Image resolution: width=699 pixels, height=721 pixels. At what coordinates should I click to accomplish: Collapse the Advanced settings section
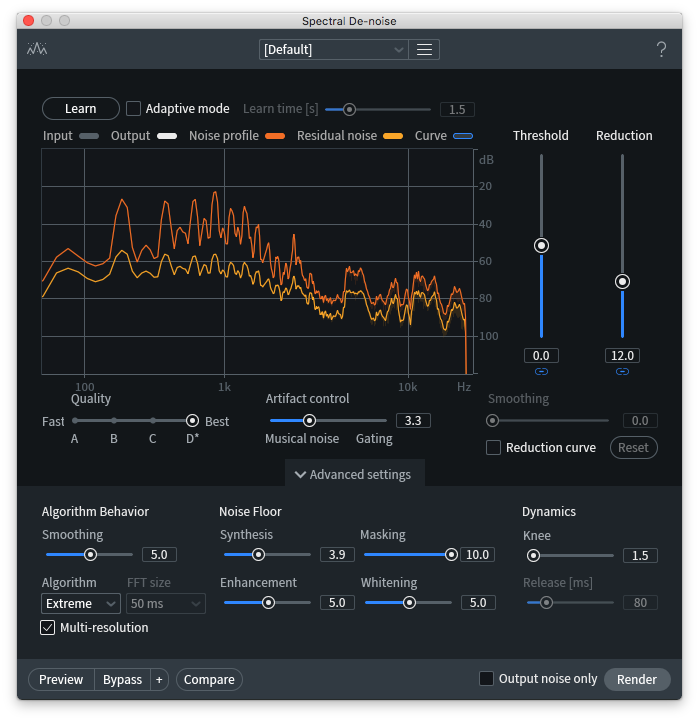[x=354, y=474]
